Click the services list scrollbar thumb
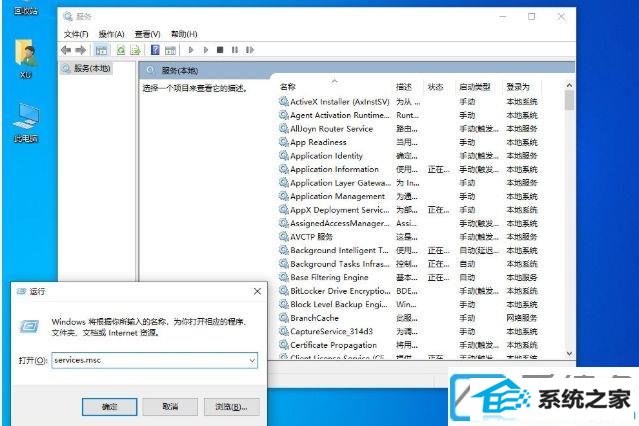This screenshot has width=639, height=426. 569,100
